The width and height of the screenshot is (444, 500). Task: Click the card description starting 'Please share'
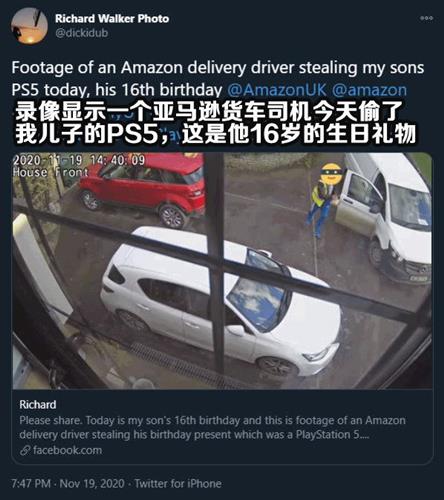212,427
